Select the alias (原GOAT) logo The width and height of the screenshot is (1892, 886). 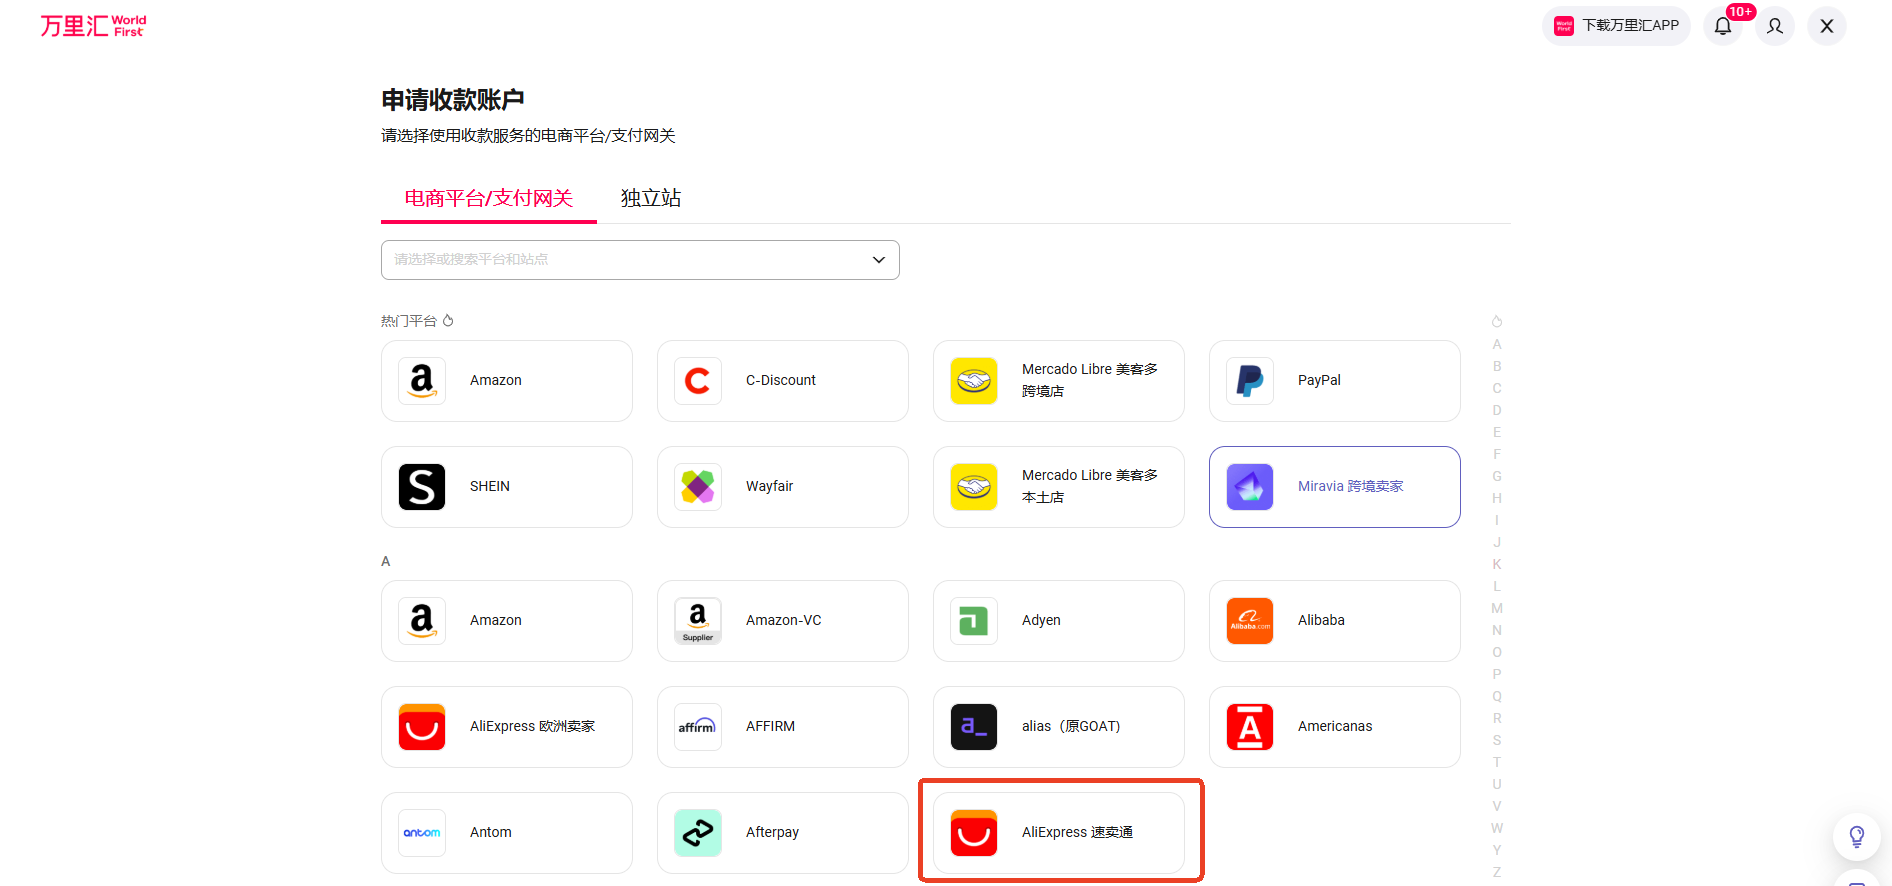[974, 727]
